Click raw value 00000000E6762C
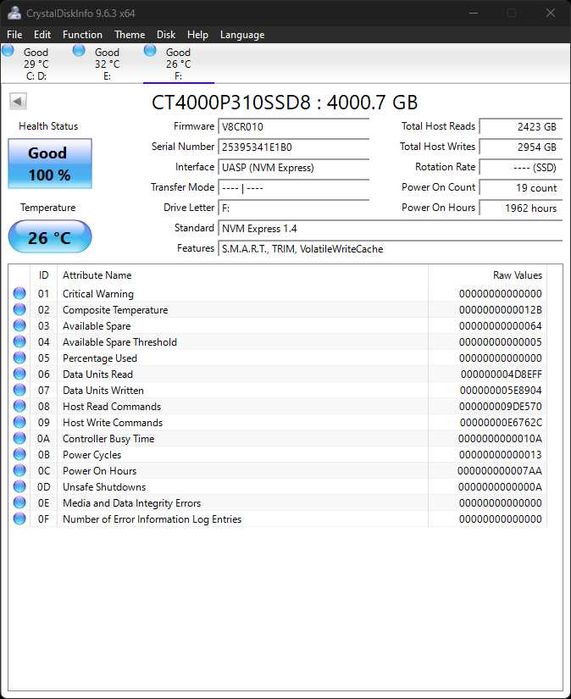Image resolution: width=571 pixels, height=699 pixels. [501, 422]
